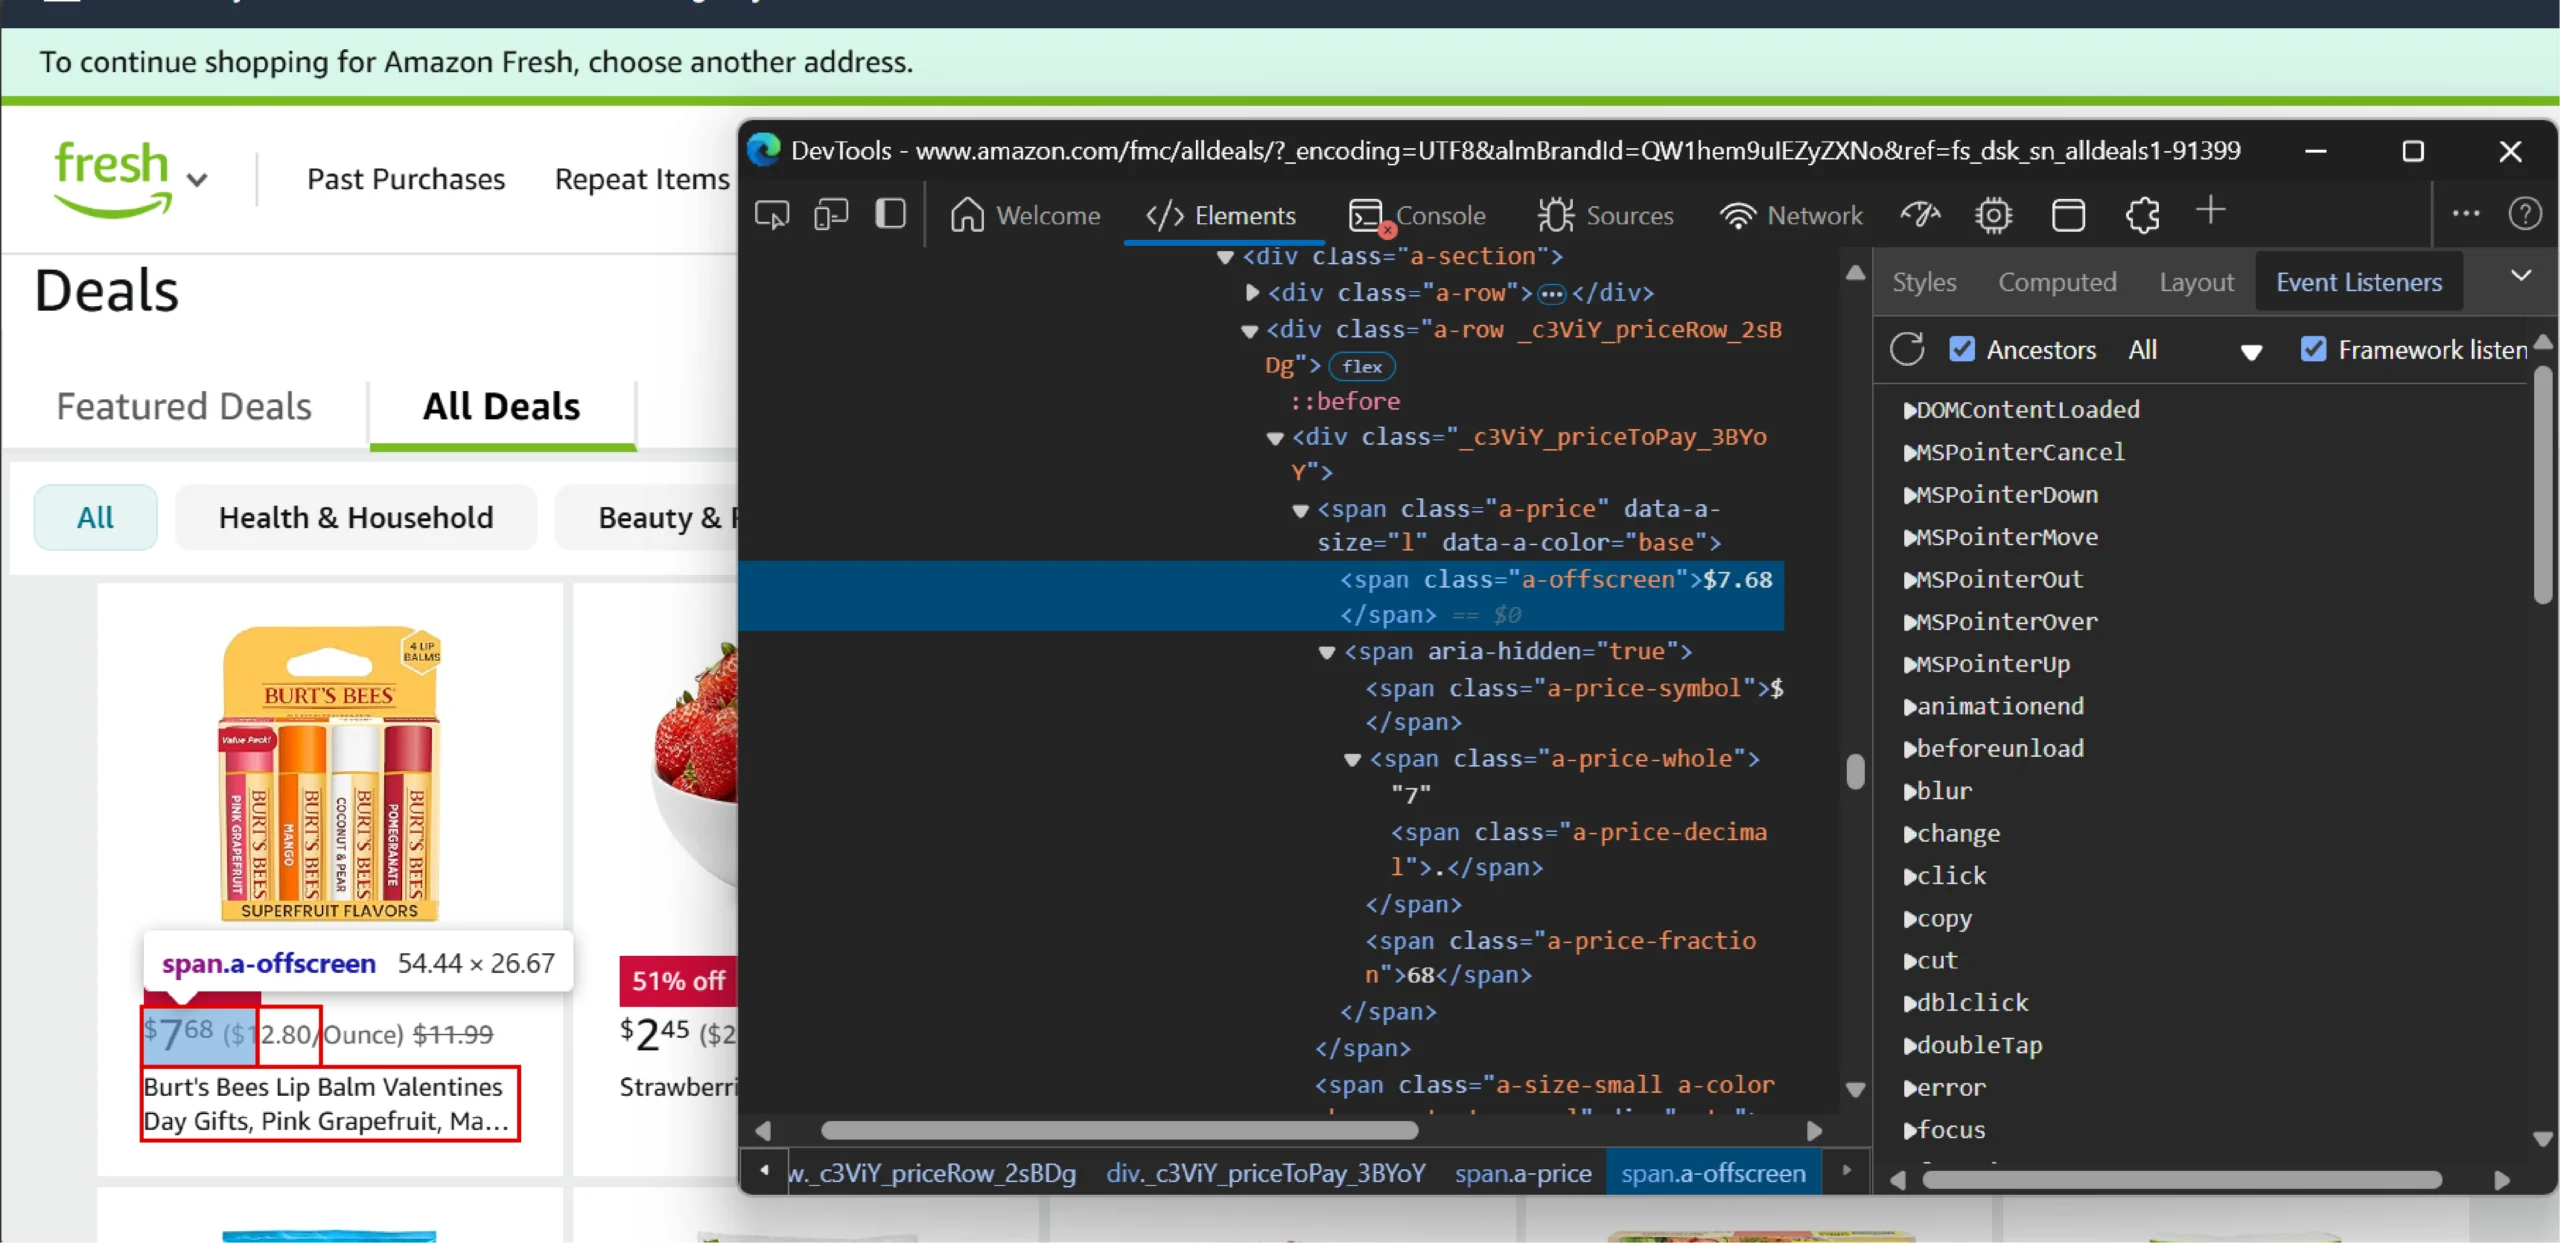
Task: Toggle the Framework listeners checkbox
Action: coord(2313,349)
